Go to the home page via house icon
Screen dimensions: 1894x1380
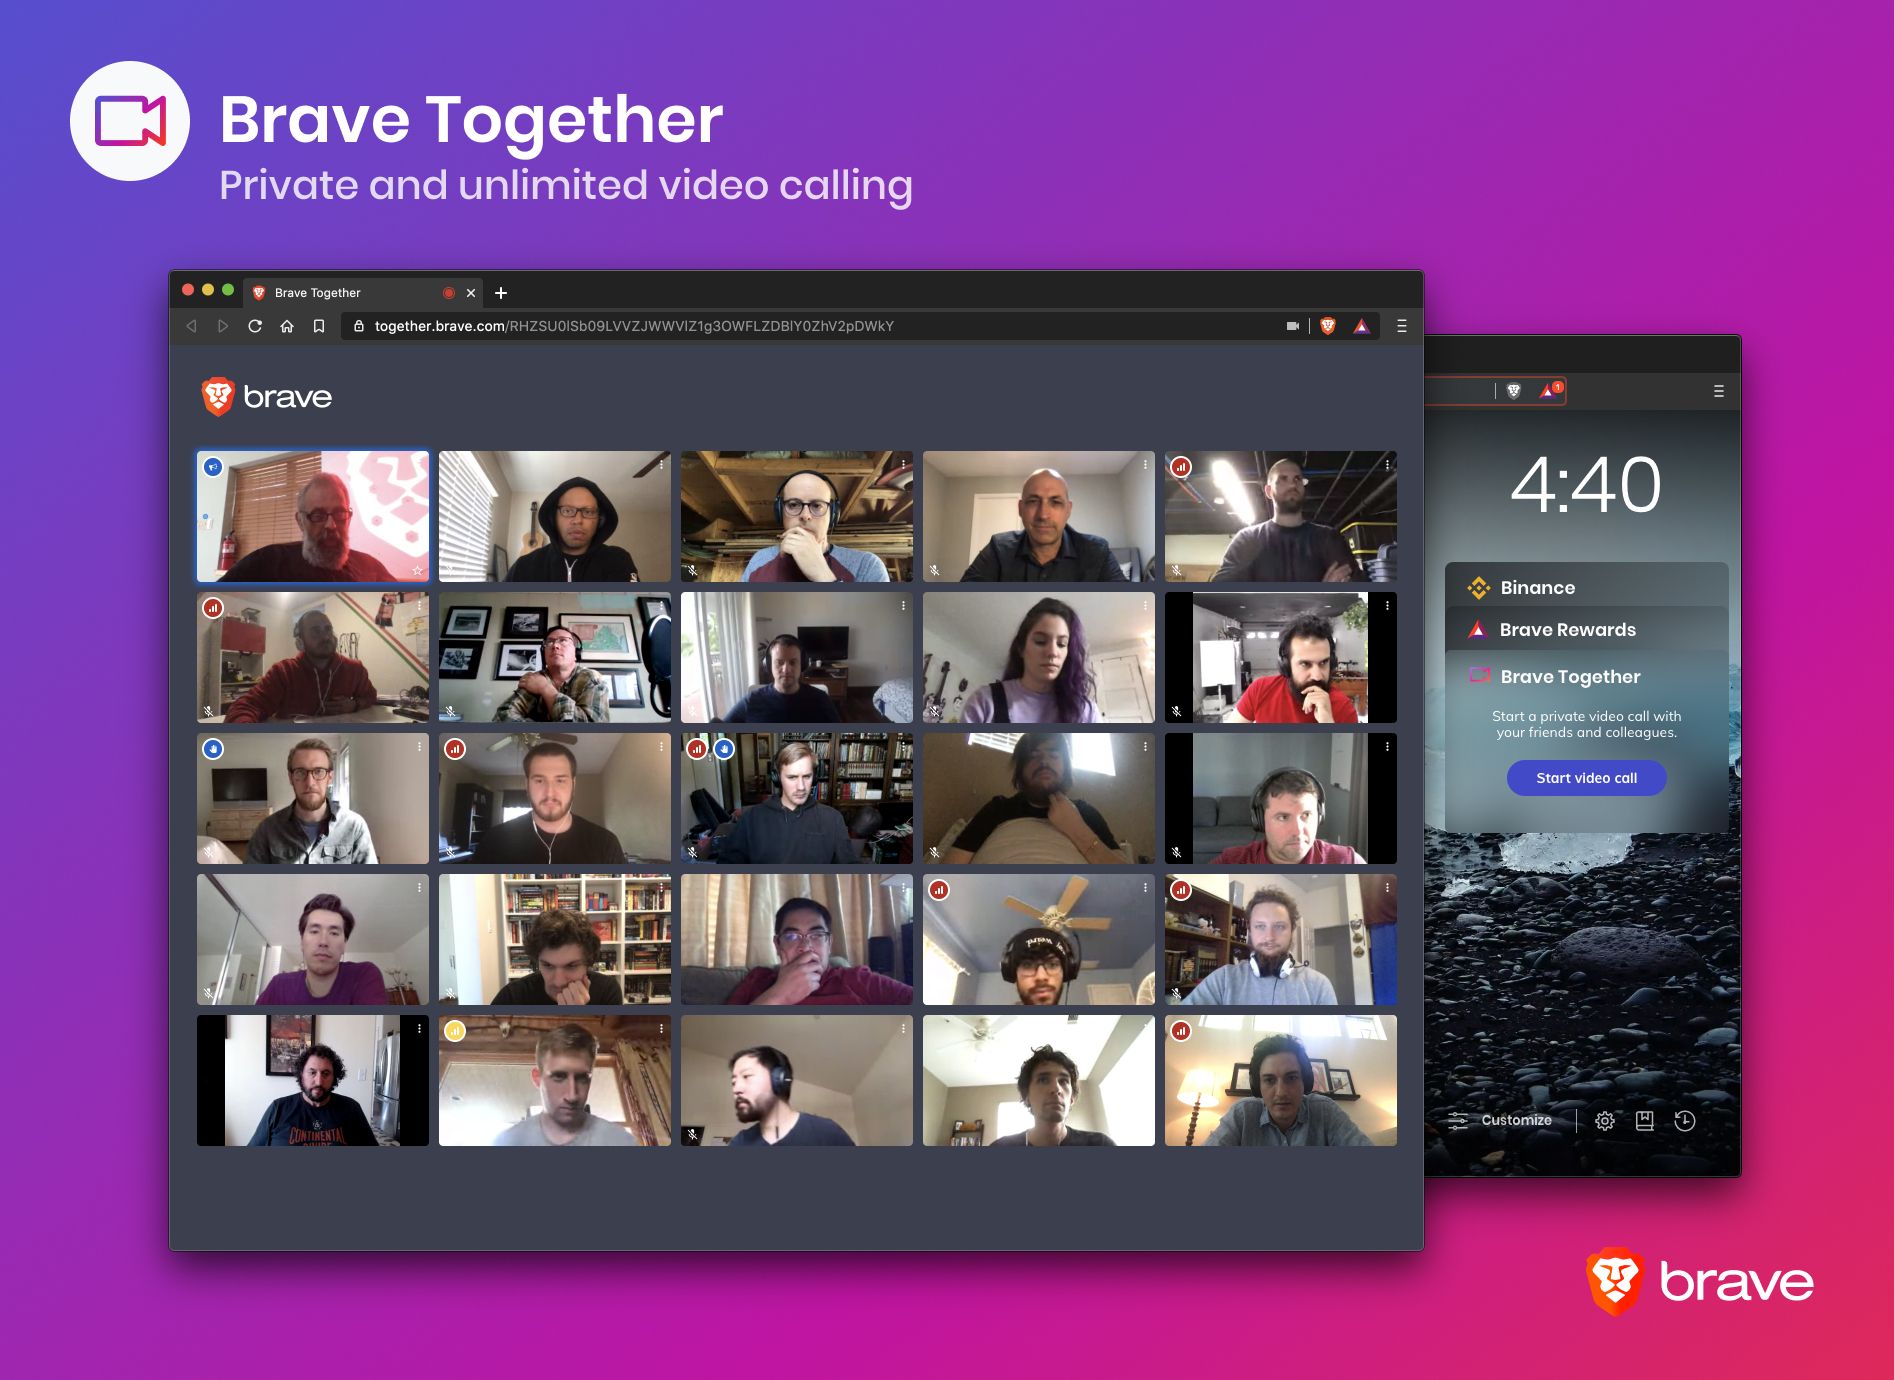(x=287, y=326)
